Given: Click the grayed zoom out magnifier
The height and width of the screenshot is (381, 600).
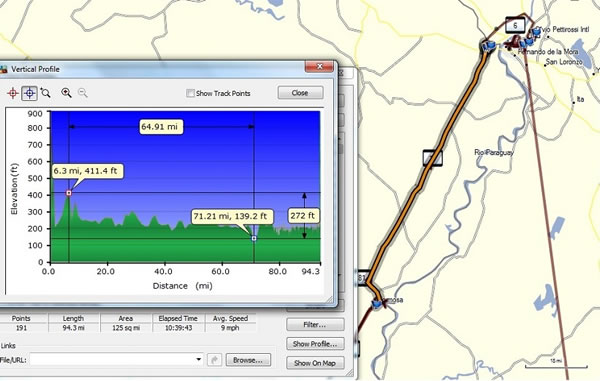Looking at the screenshot, I should click(83, 93).
